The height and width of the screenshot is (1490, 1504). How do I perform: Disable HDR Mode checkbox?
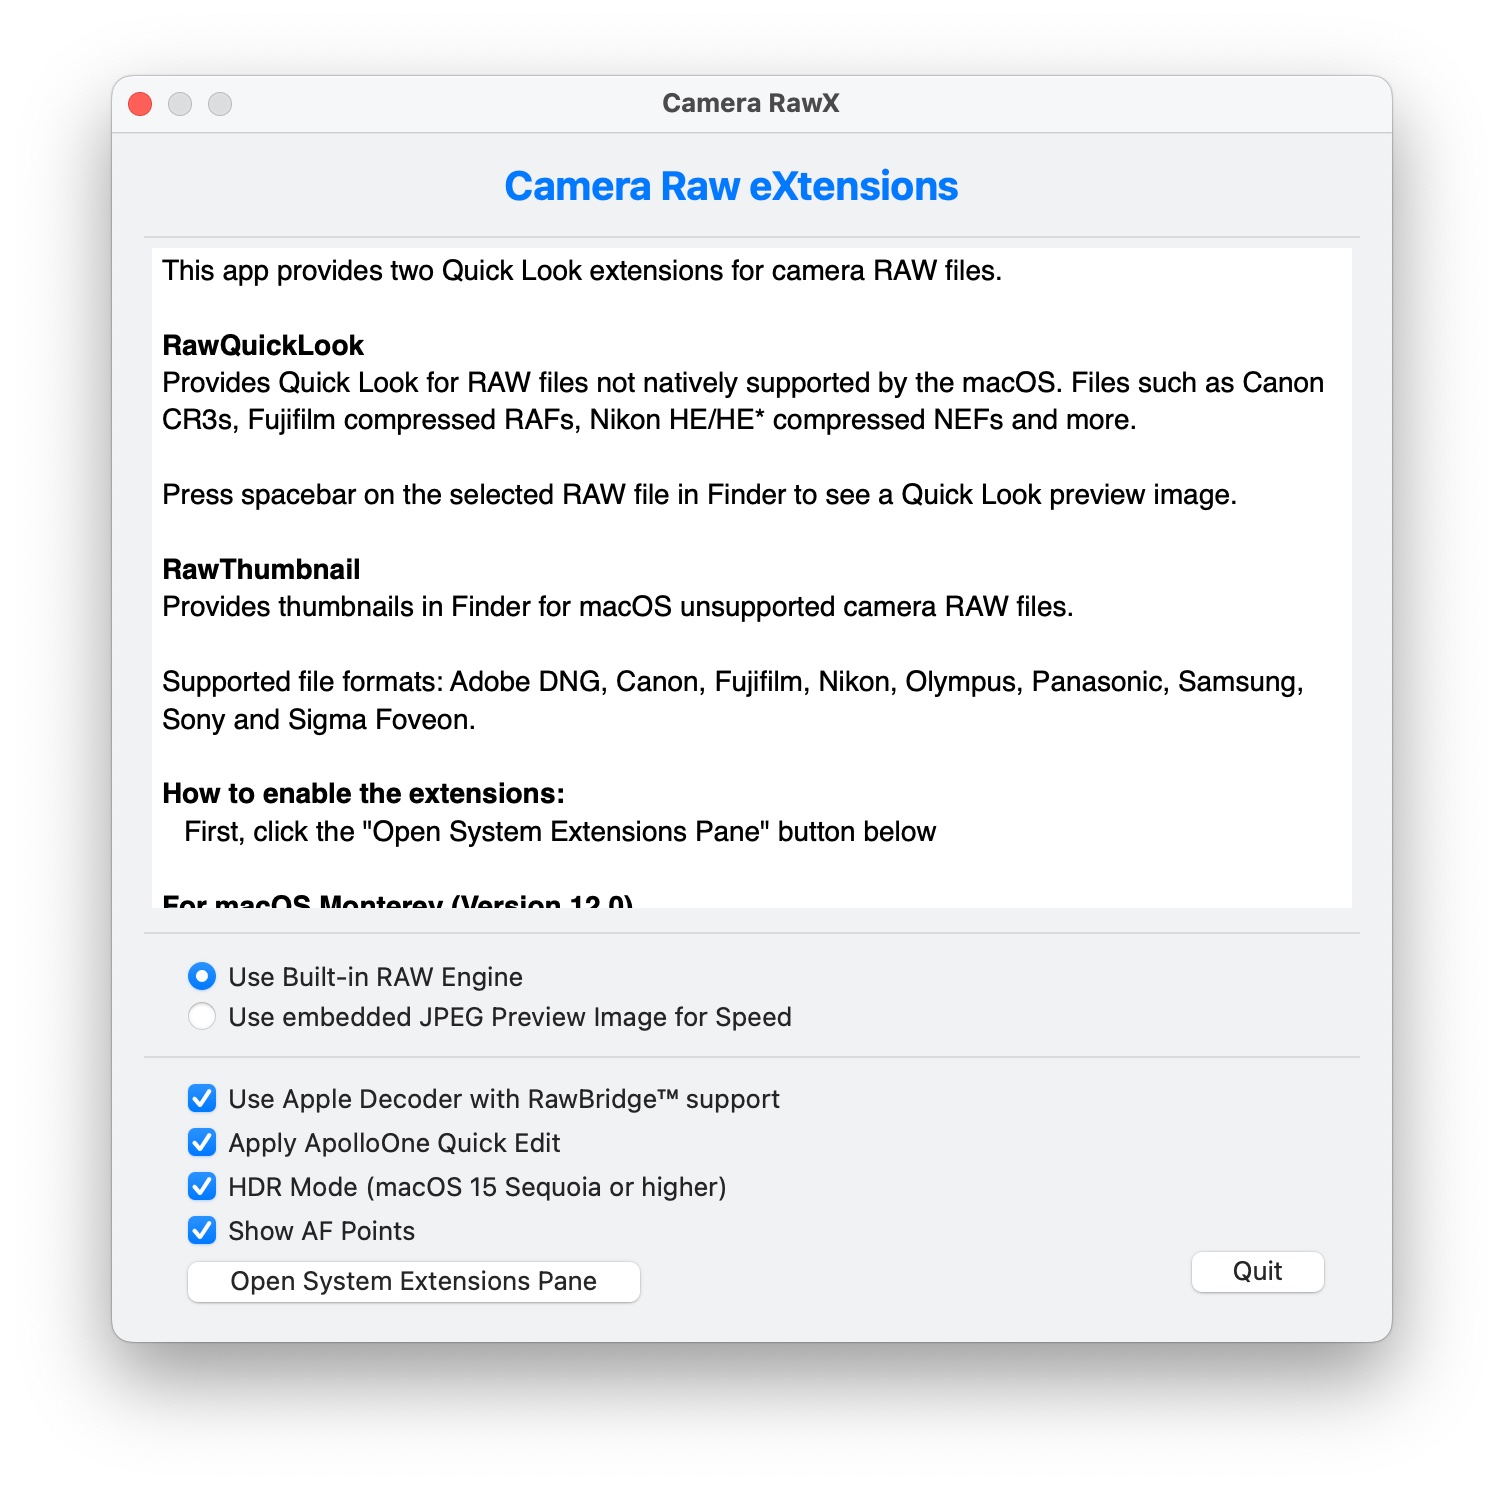click(202, 1187)
